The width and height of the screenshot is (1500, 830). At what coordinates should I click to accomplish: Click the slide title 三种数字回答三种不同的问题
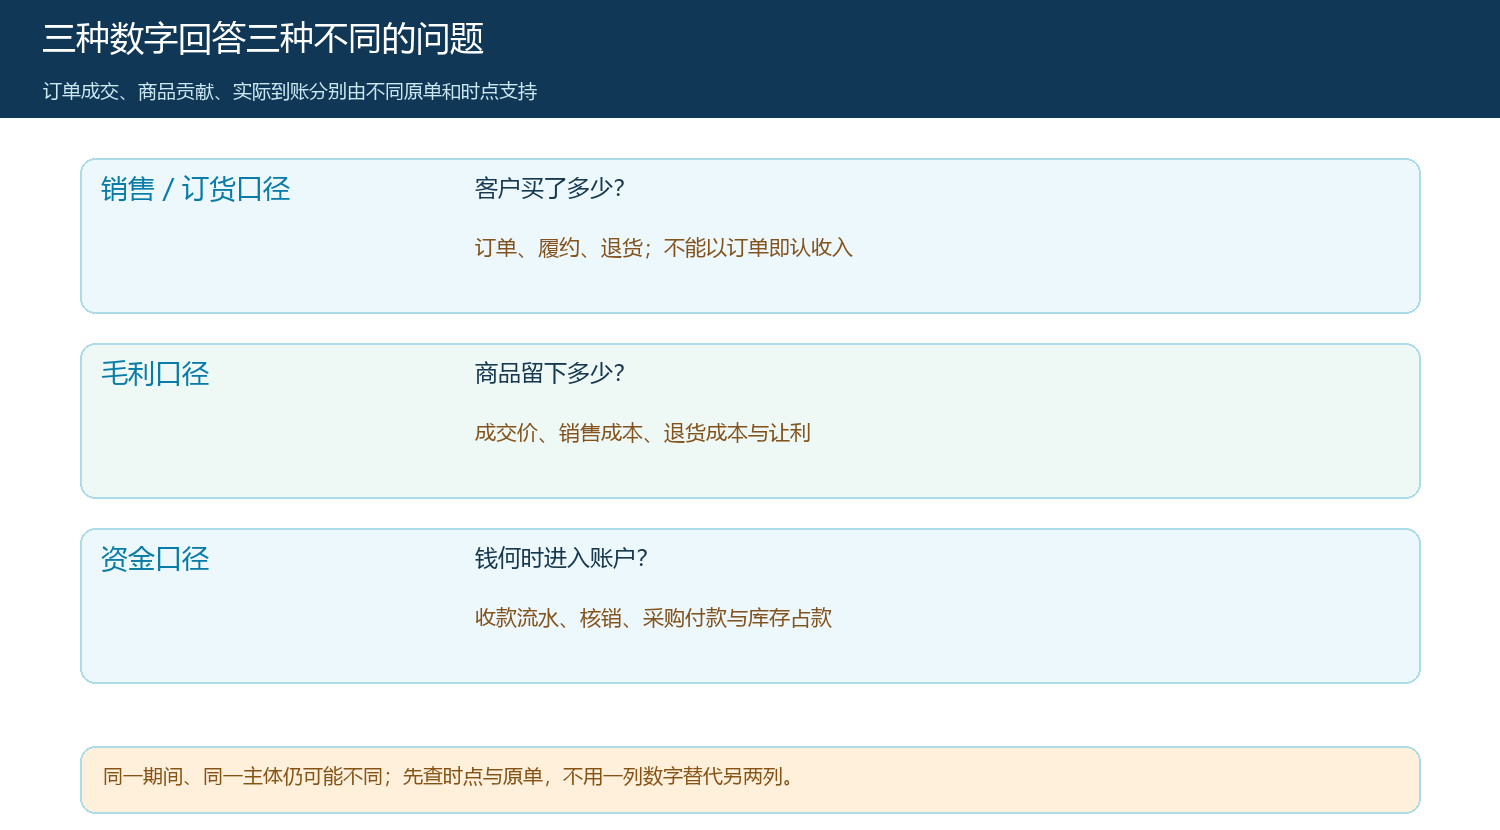(x=263, y=39)
